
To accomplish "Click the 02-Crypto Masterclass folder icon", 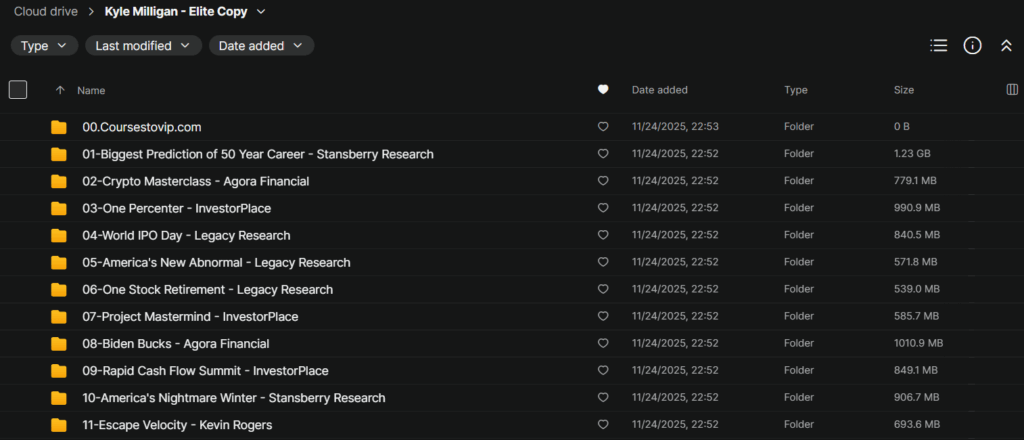I will tap(59, 181).
